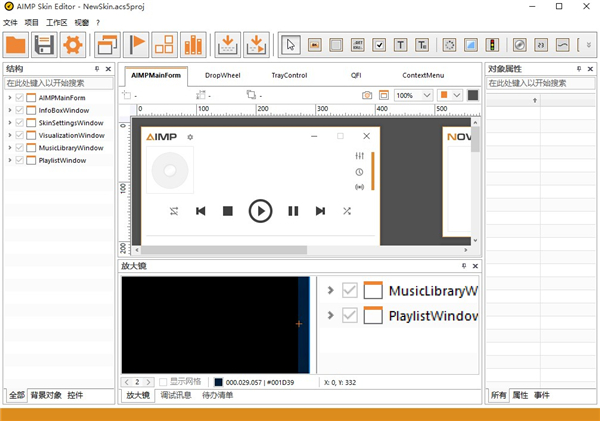The height and width of the screenshot is (421, 600).
Task: Enable the 显示网格 show grid checkbox
Action: coord(165,382)
